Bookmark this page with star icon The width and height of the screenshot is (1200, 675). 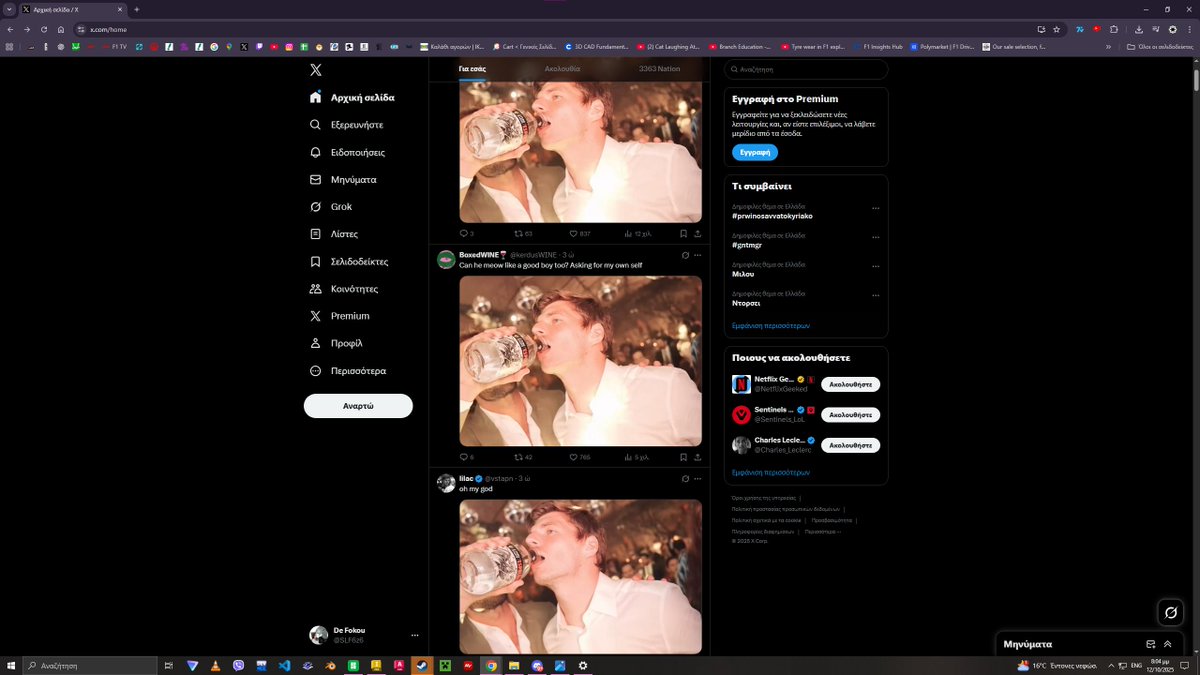click(x=1059, y=29)
